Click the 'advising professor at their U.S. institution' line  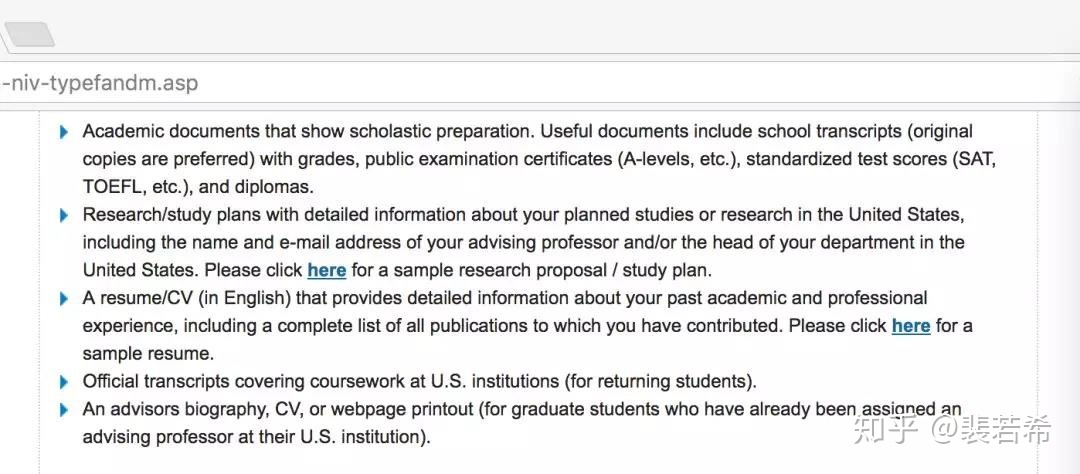[x=256, y=437]
